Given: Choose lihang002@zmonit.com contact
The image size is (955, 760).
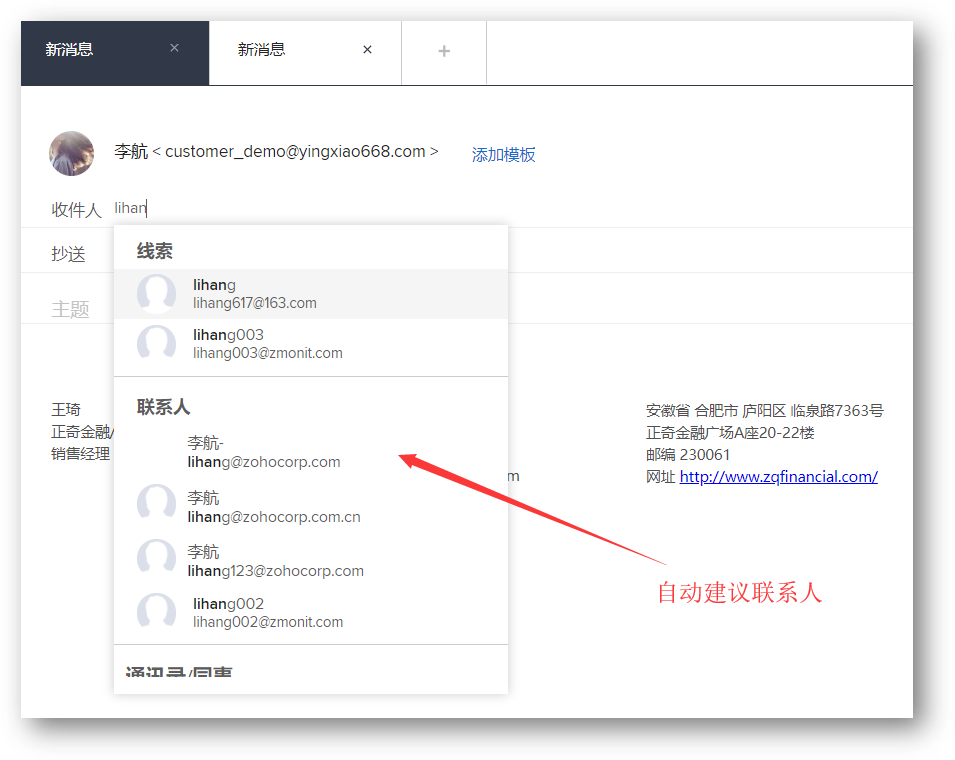Looking at the screenshot, I should (268, 612).
